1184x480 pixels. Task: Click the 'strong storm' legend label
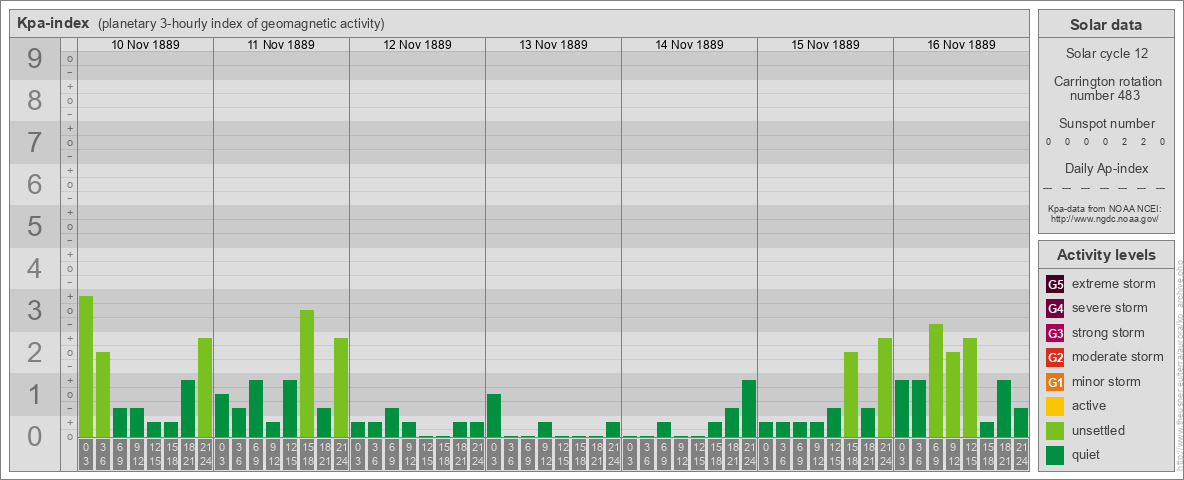[1108, 333]
